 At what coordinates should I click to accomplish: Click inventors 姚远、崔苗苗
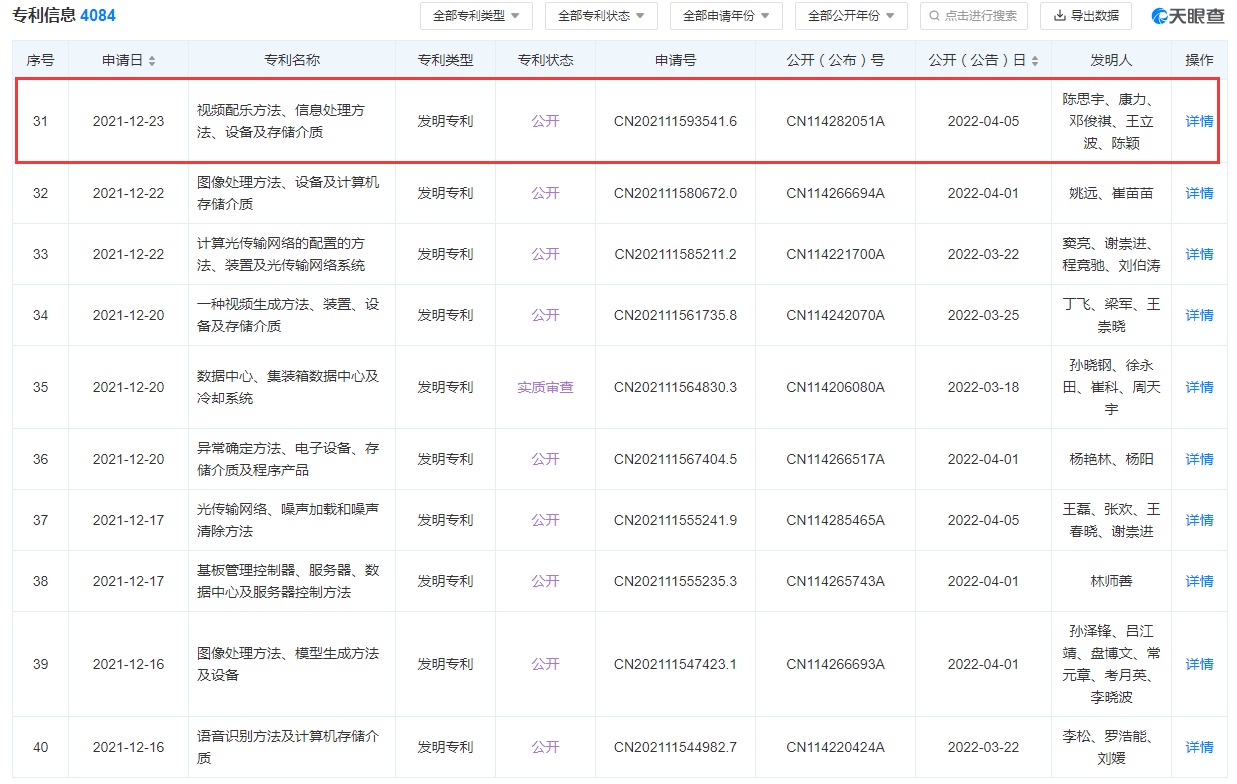pyautogui.click(x=1111, y=193)
